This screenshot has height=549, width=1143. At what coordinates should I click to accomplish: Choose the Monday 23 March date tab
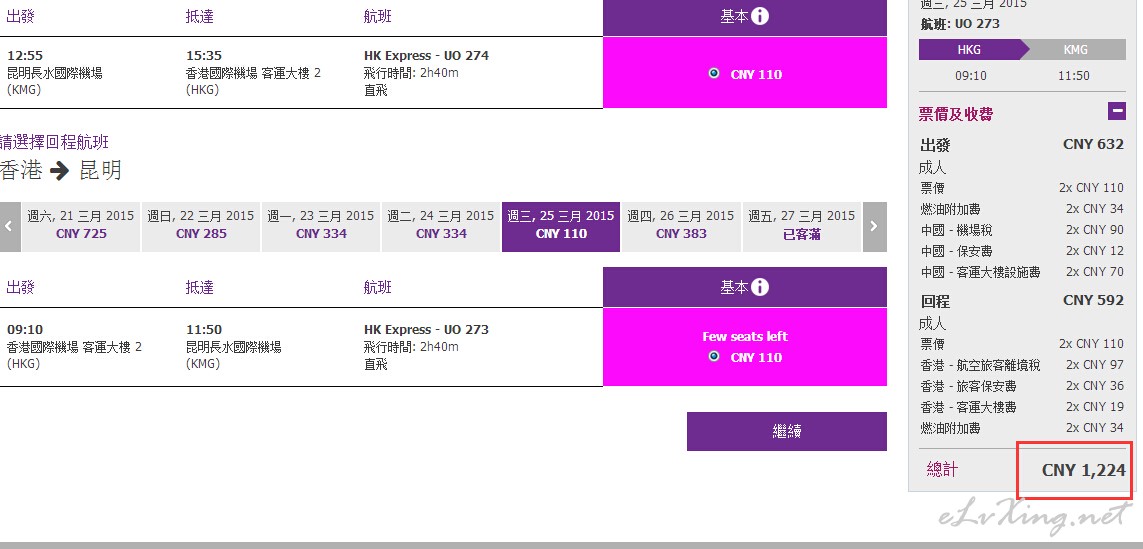point(321,227)
